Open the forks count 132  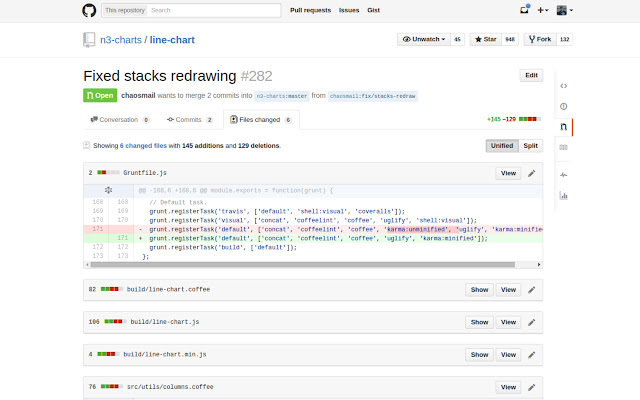(x=564, y=40)
